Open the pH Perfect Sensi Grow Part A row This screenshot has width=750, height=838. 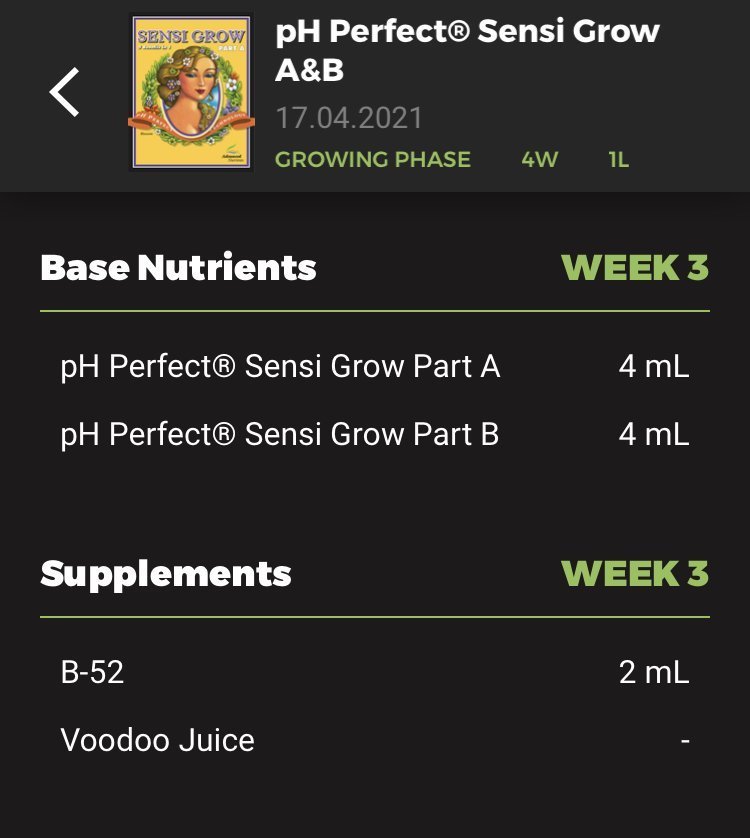click(x=375, y=367)
